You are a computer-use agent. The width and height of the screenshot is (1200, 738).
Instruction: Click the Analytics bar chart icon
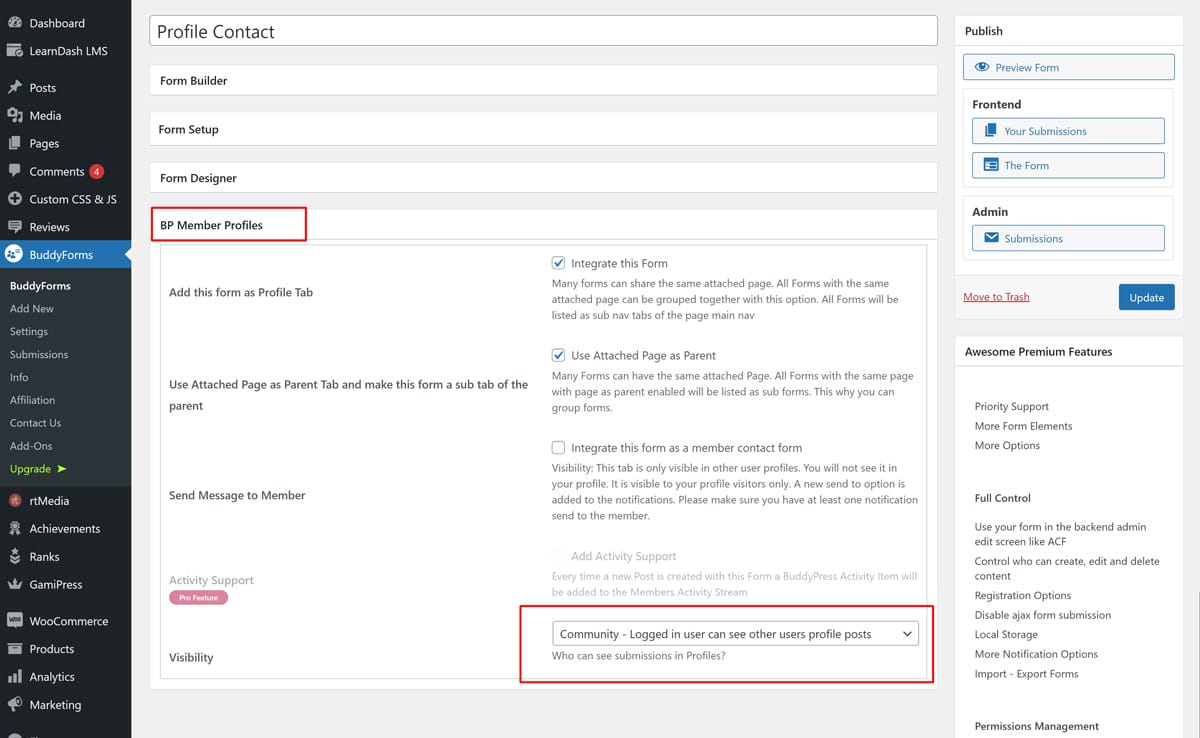click(15, 677)
